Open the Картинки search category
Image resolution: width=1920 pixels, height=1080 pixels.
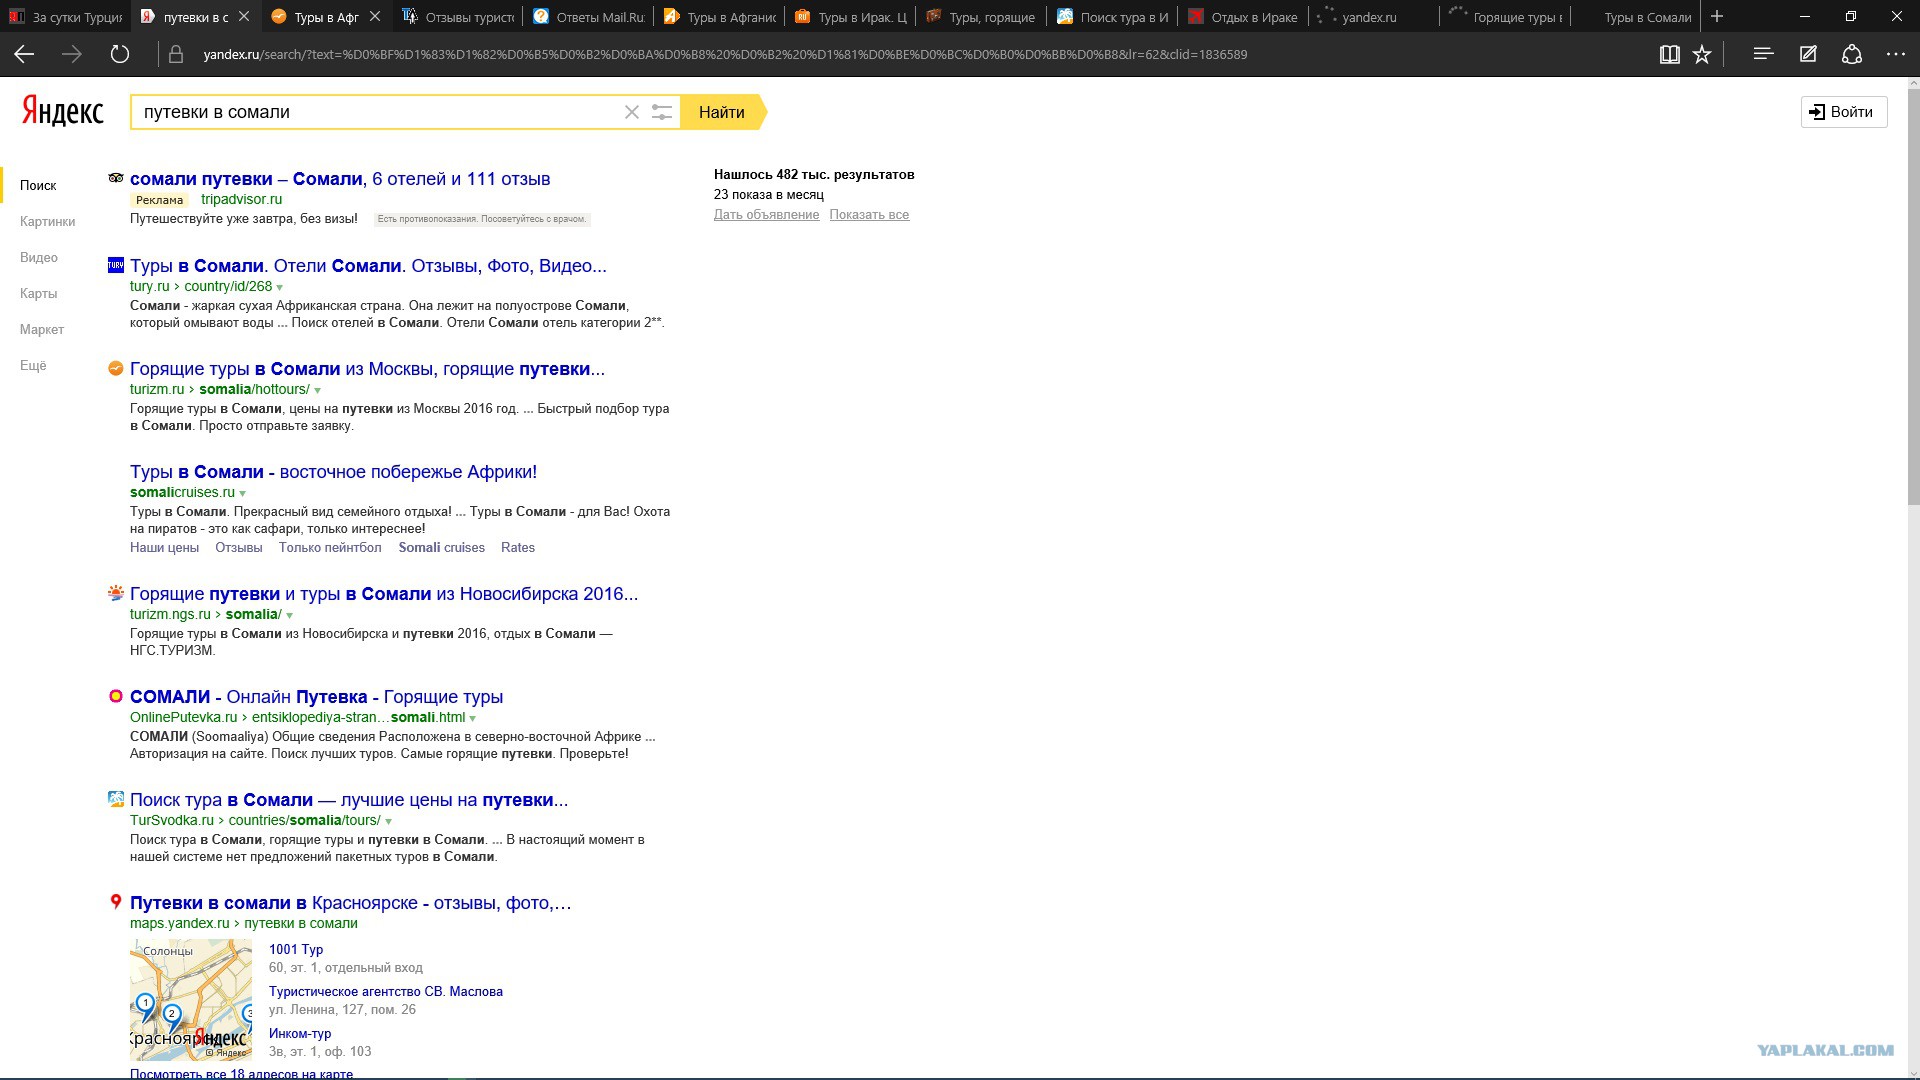[x=48, y=221]
